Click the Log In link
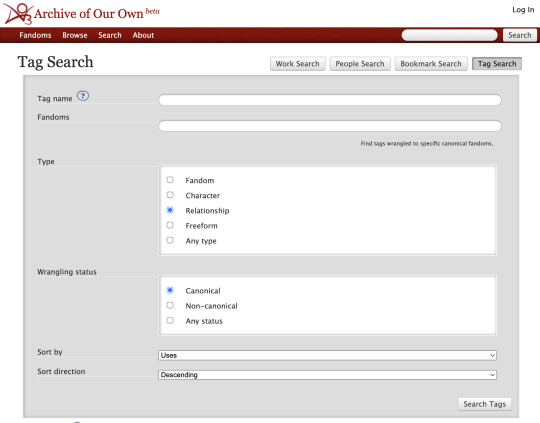Screen dimensions: 540x423 523,10
